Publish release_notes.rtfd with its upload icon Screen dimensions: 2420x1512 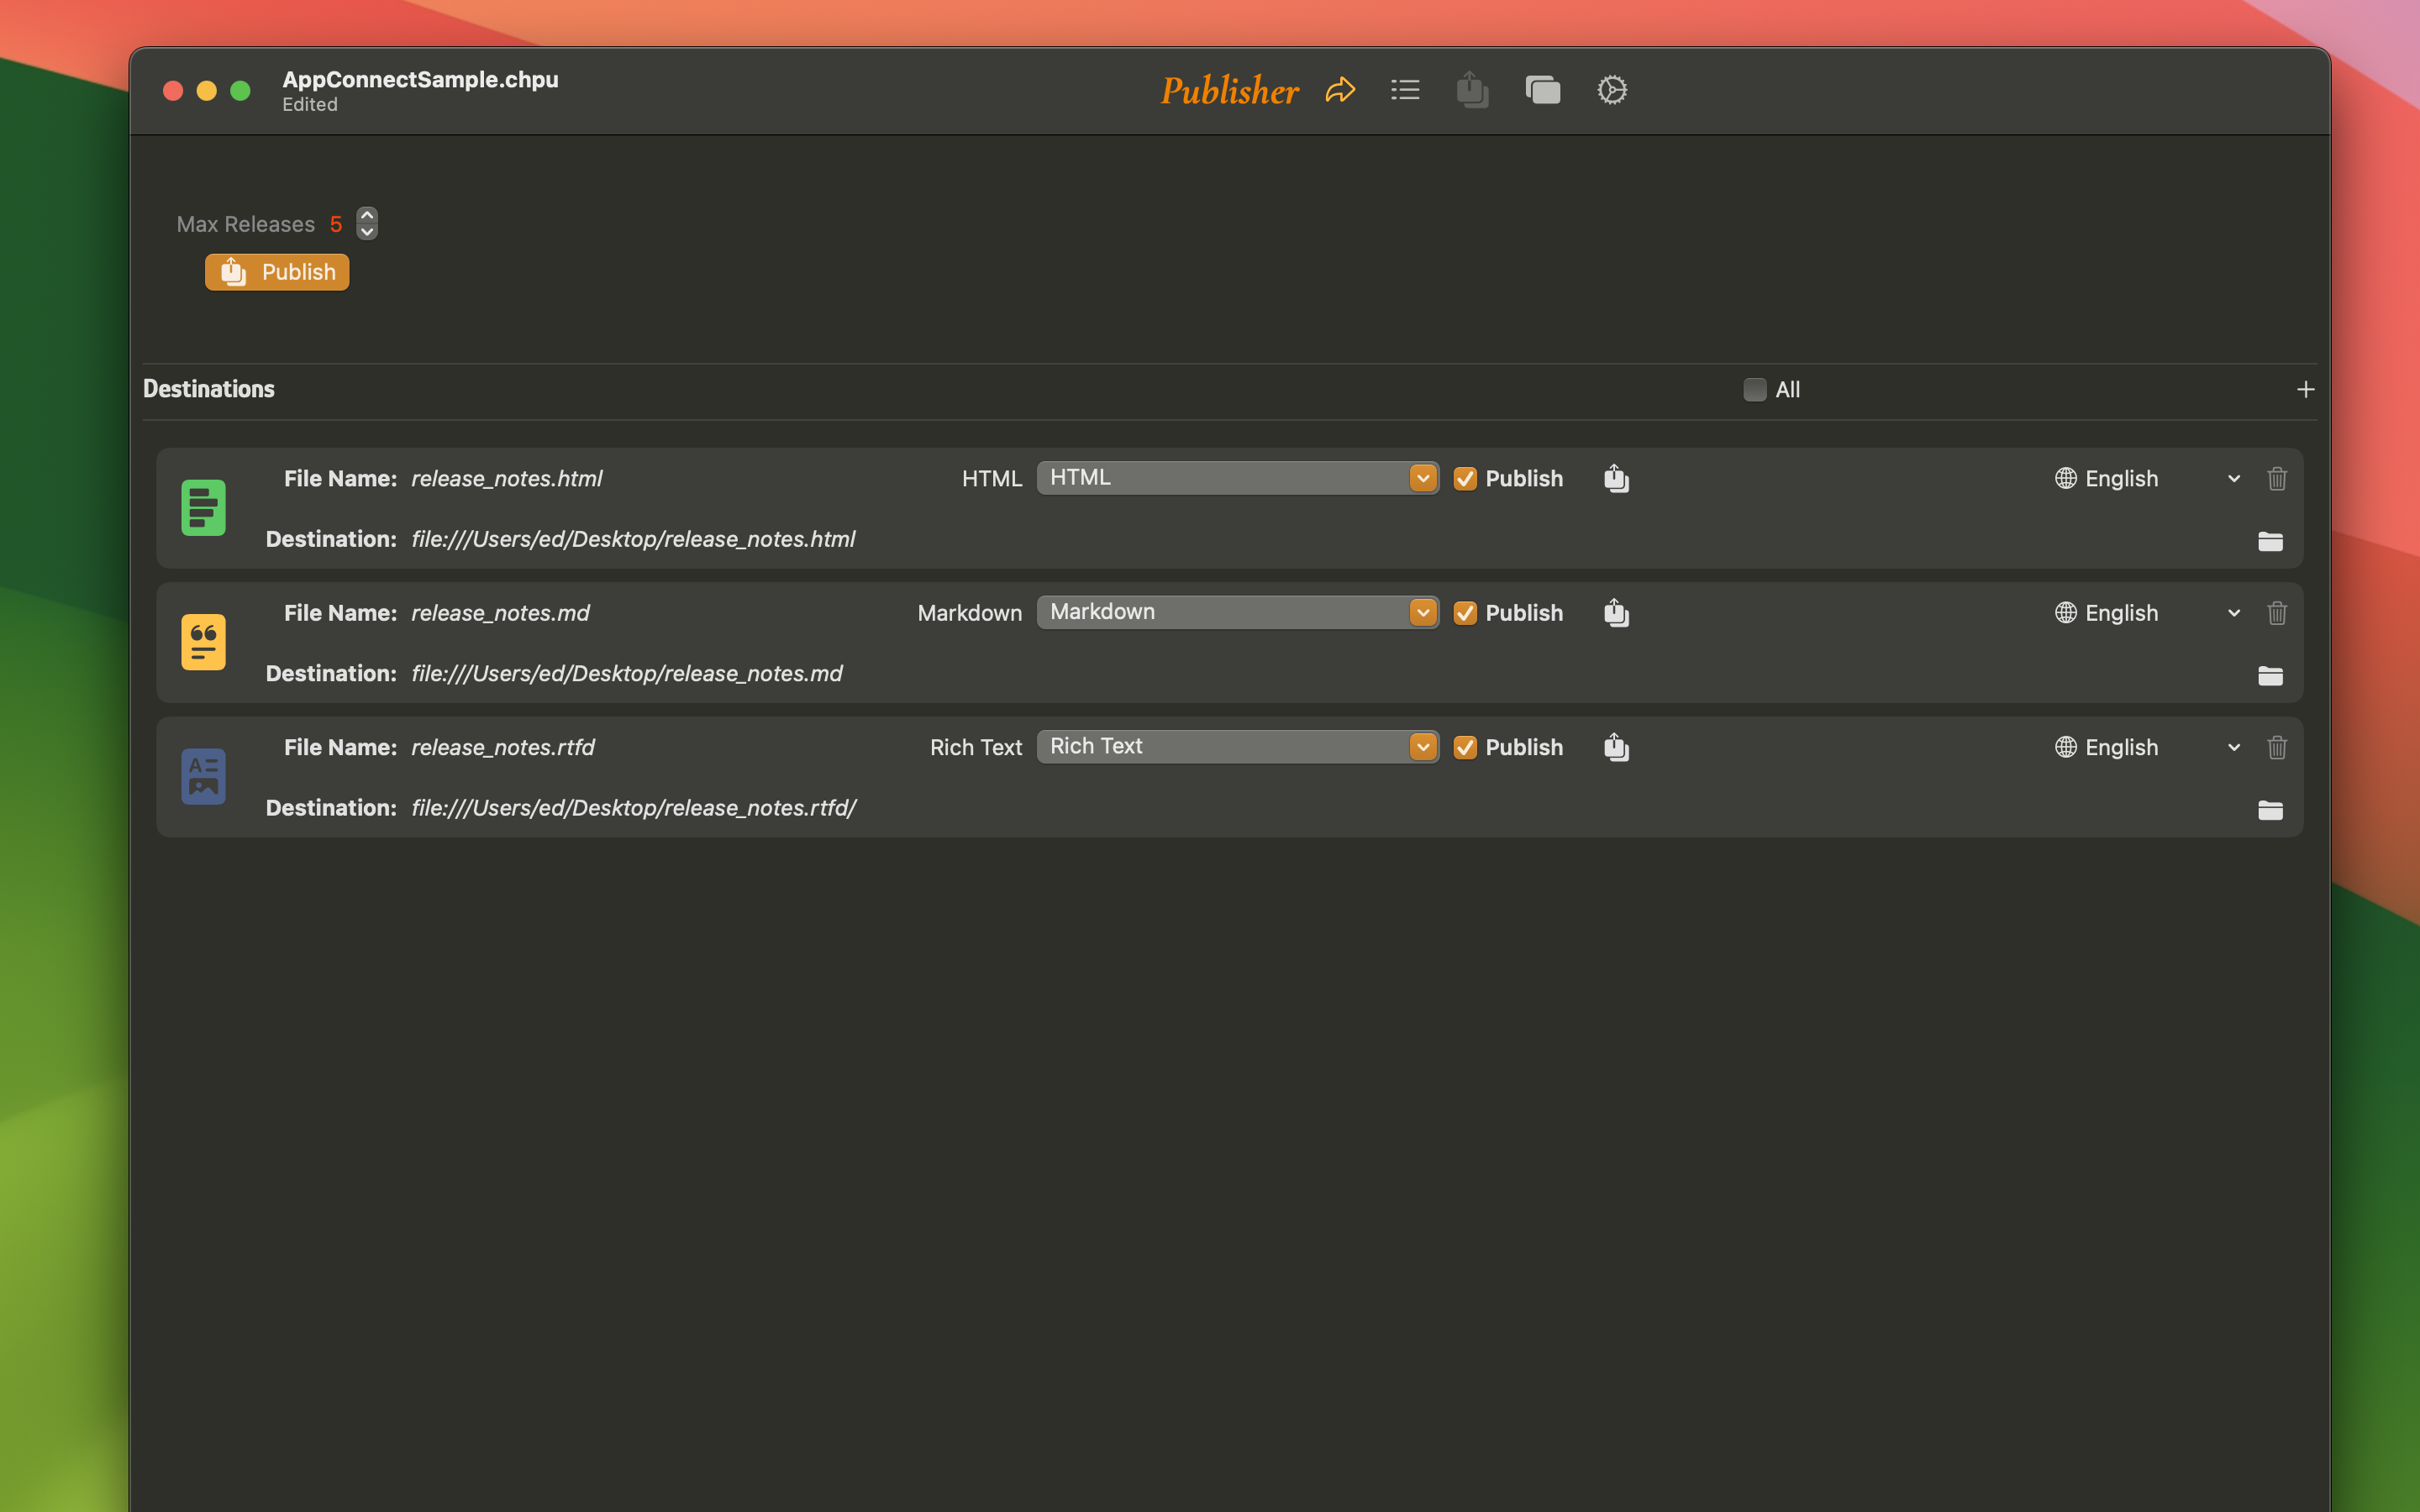(x=1616, y=747)
